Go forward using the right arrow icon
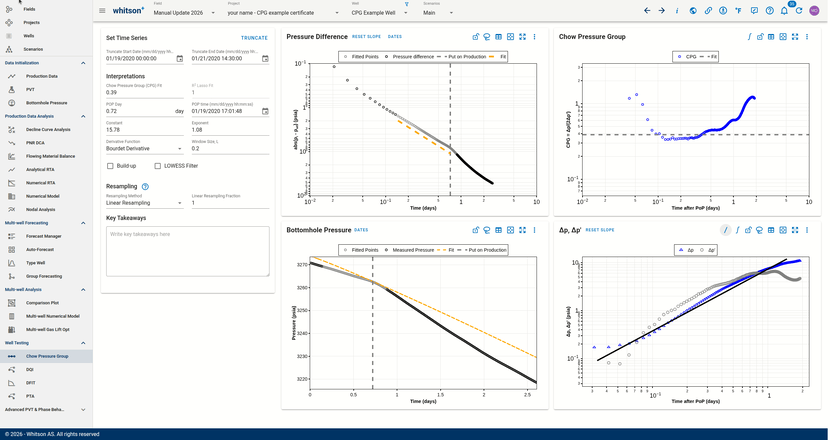 coord(662,11)
